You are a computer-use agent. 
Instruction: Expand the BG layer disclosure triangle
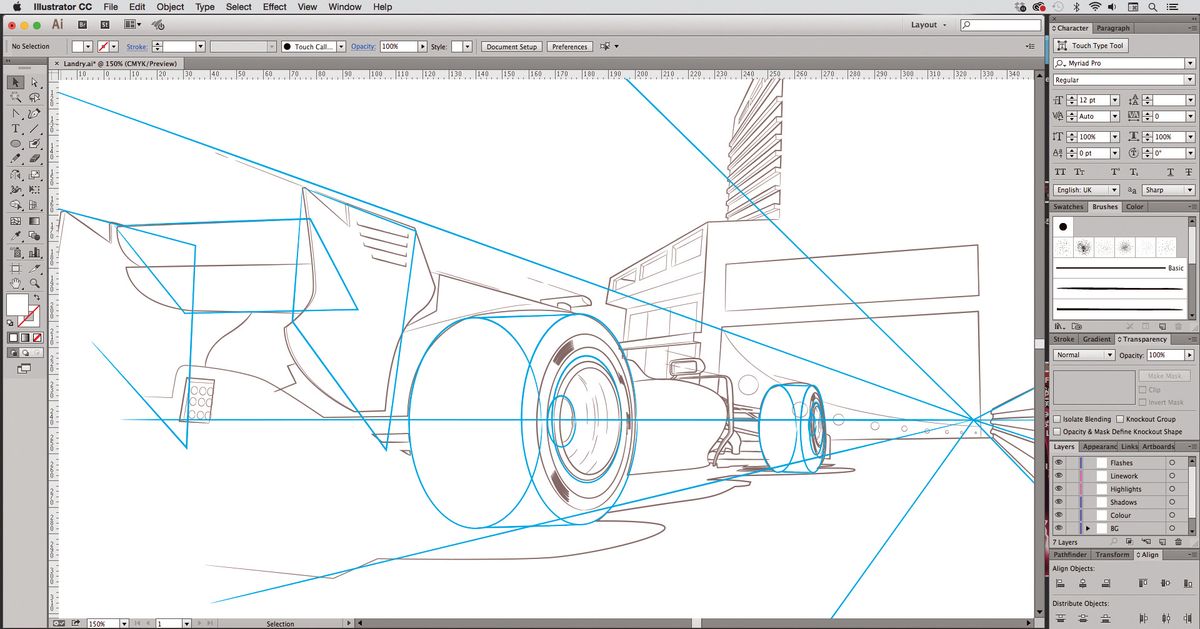click(1088, 528)
